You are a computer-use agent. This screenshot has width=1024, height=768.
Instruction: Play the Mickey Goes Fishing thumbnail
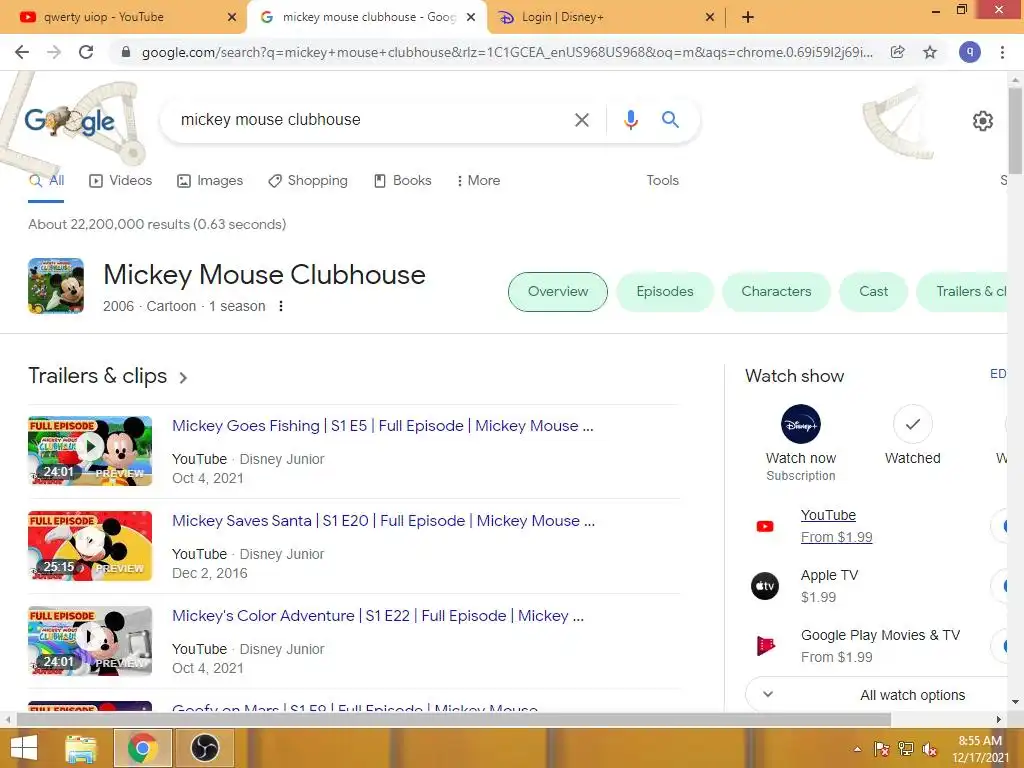pyautogui.click(x=90, y=451)
